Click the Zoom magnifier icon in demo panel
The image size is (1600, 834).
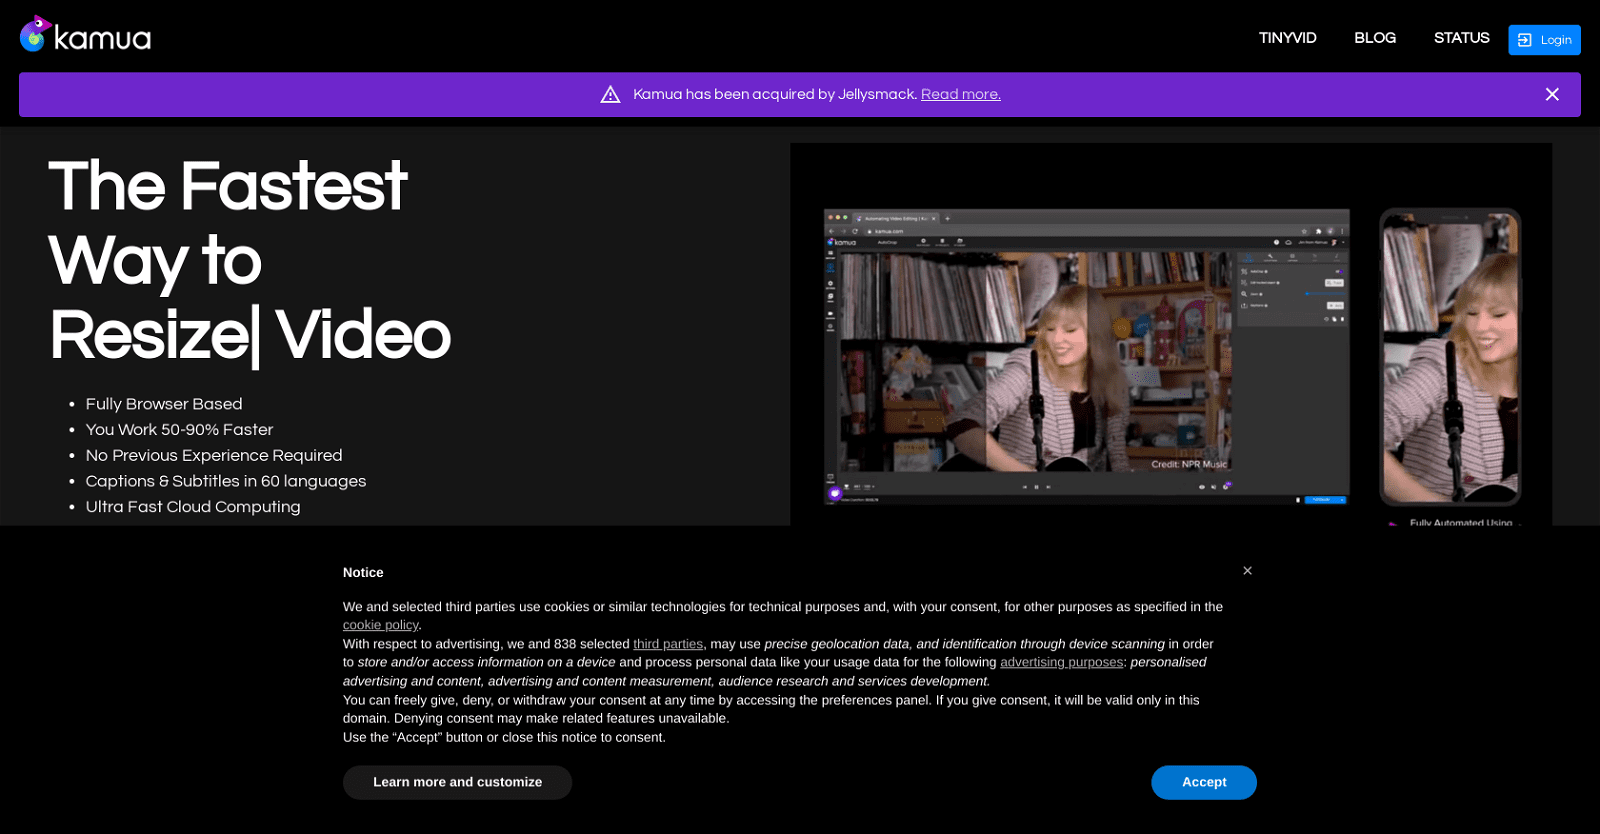pos(1244,294)
